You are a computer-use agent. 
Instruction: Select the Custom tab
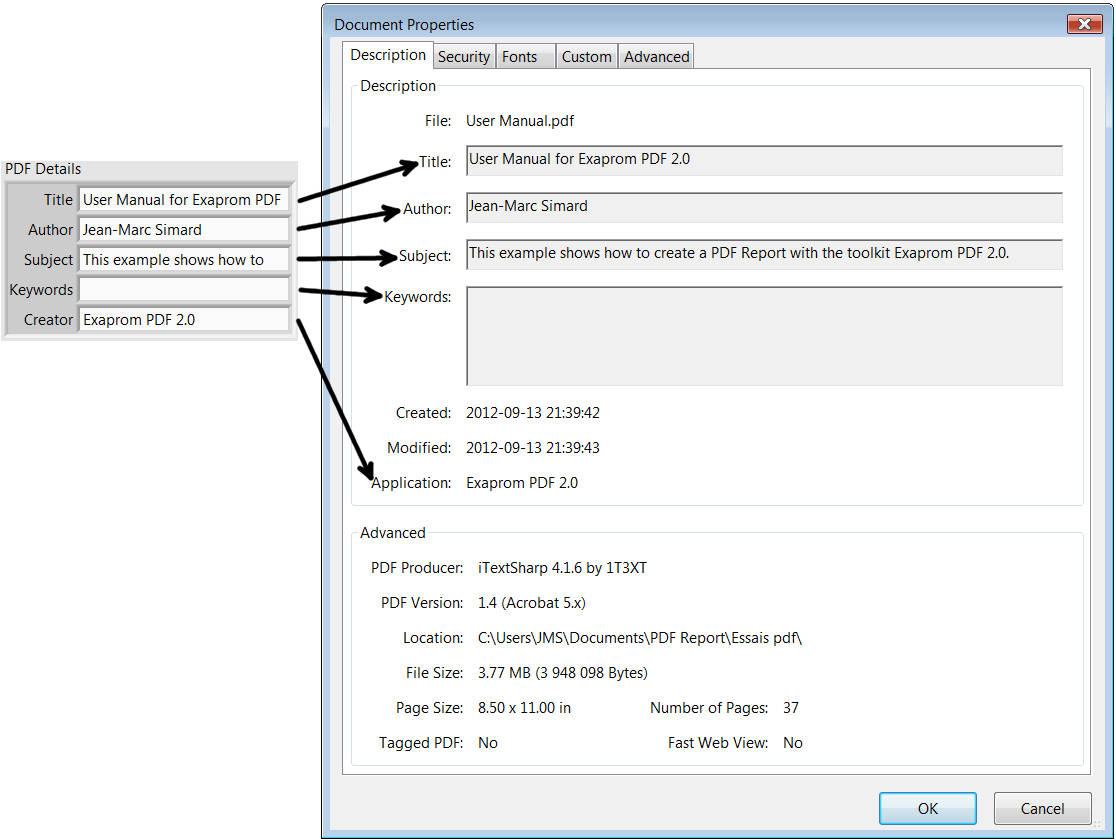(x=586, y=57)
